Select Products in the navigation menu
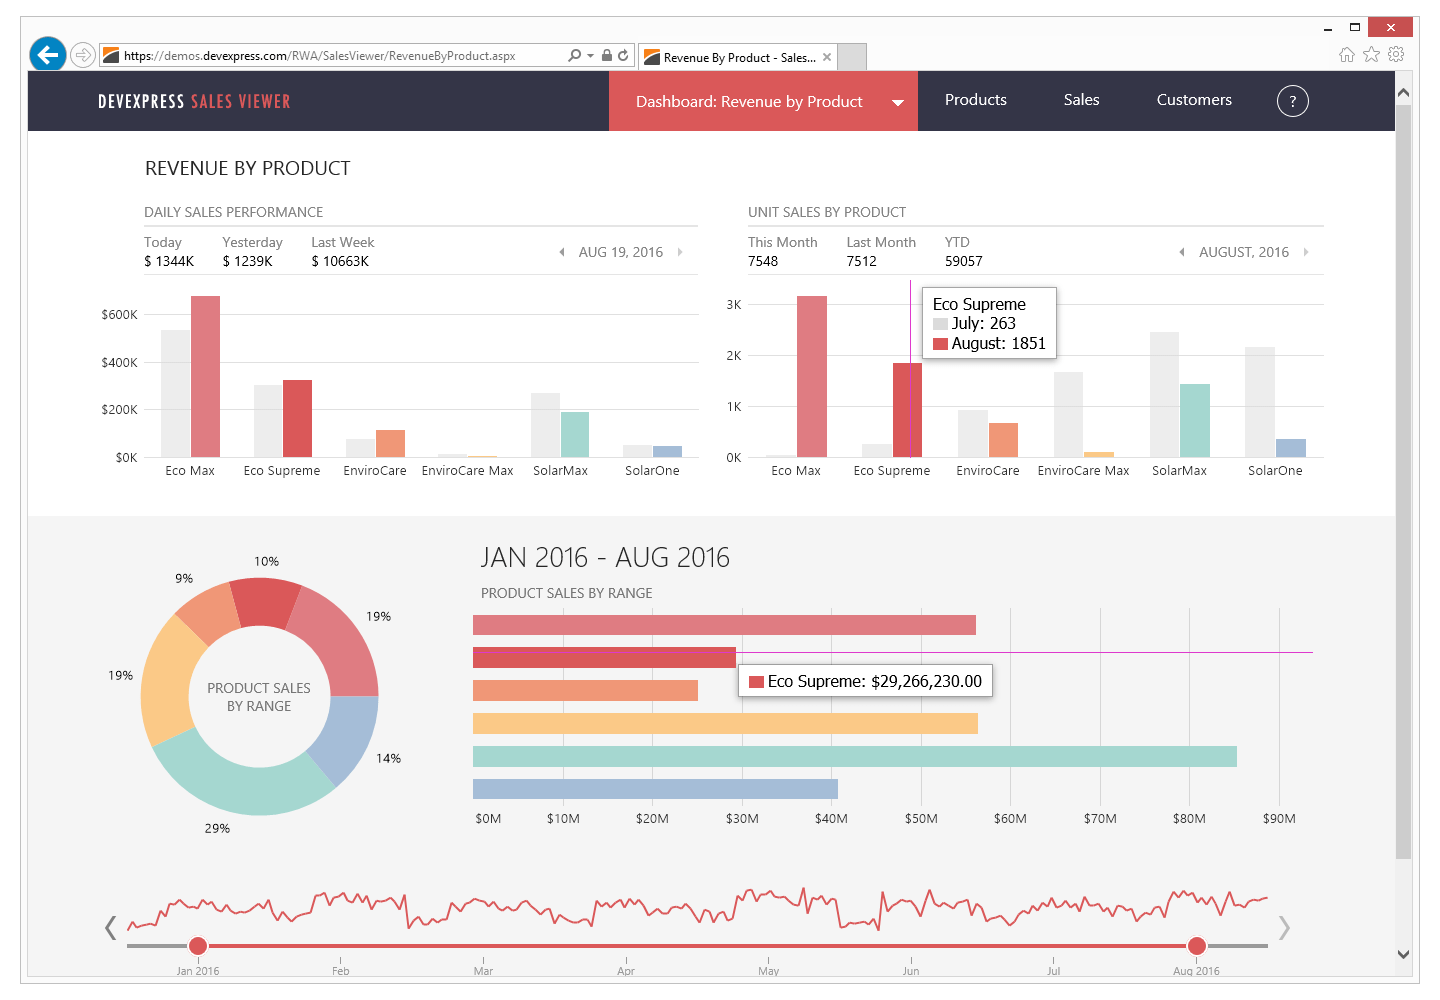The height and width of the screenshot is (1000, 1440). click(975, 100)
